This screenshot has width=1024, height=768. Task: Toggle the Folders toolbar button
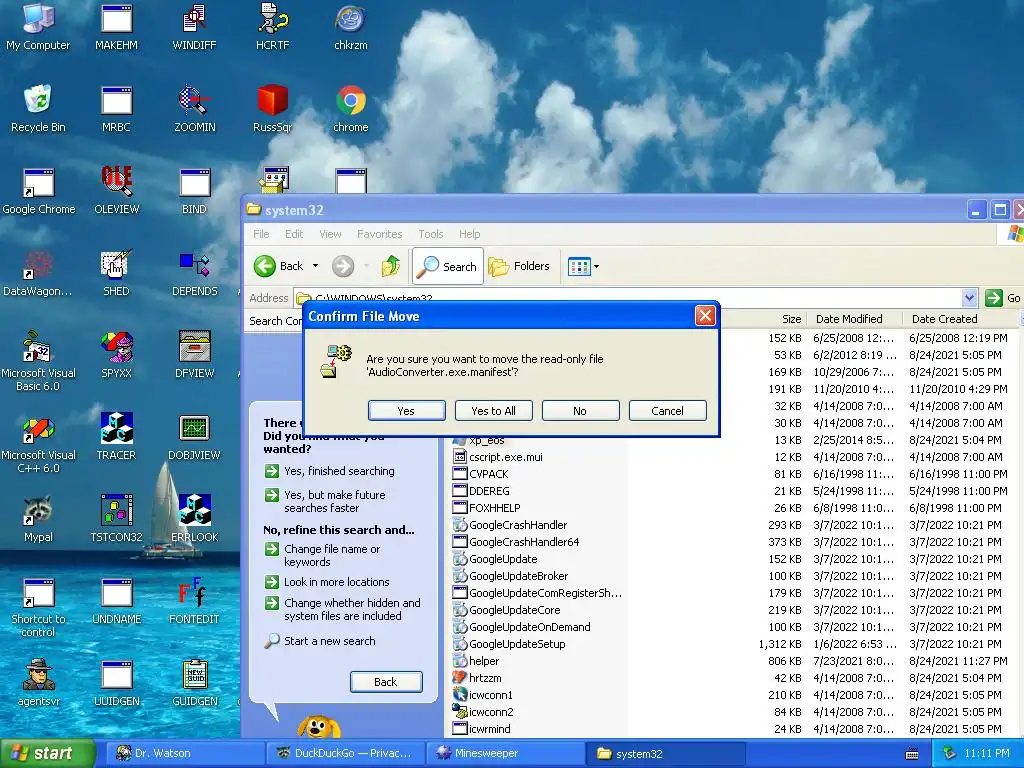(x=519, y=266)
